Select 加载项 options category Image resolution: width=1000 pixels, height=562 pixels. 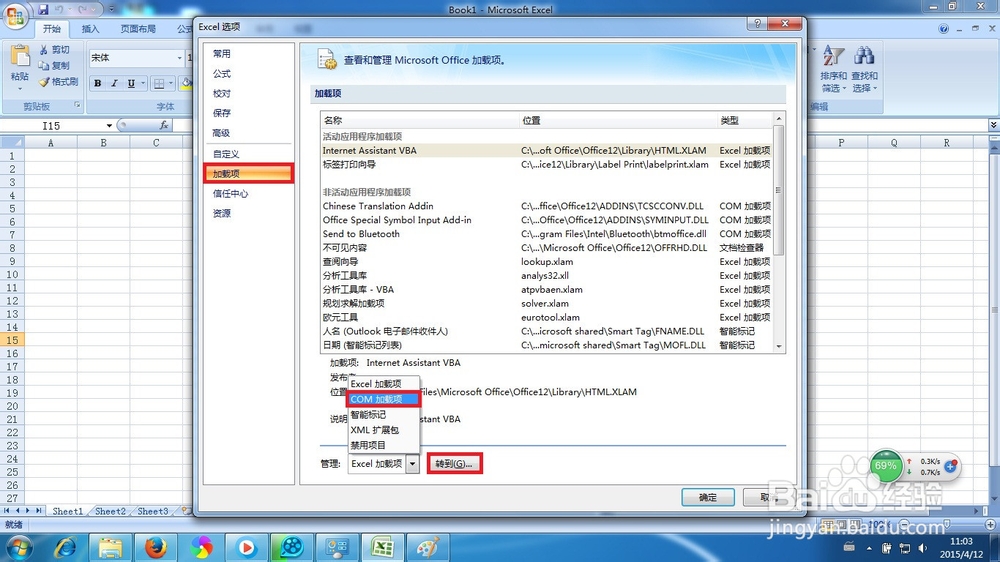click(248, 174)
